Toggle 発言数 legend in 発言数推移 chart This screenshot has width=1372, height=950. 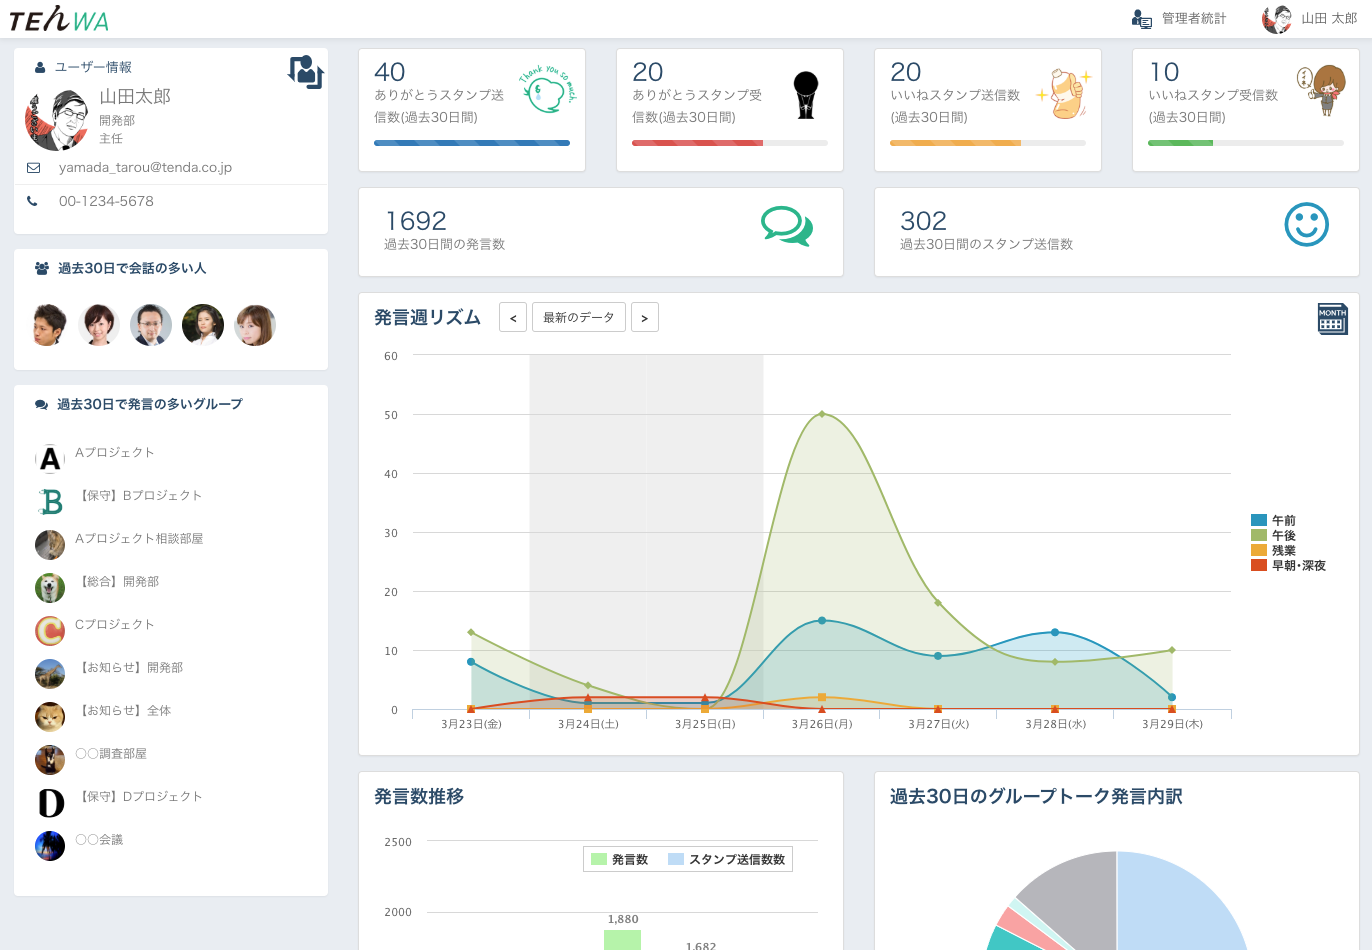coord(620,859)
